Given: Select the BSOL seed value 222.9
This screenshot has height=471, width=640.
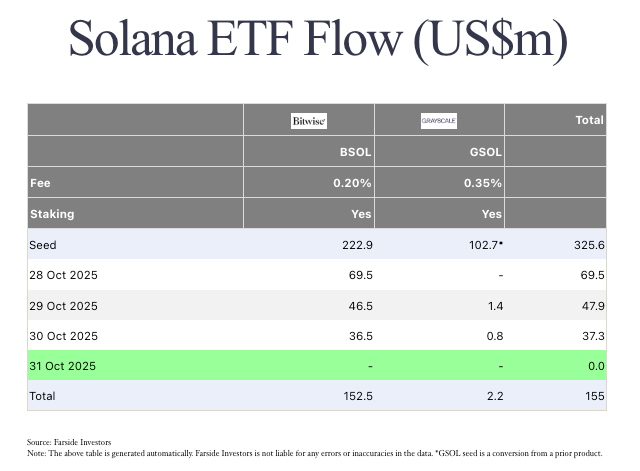Looking at the screenshot, I should 354,244.
